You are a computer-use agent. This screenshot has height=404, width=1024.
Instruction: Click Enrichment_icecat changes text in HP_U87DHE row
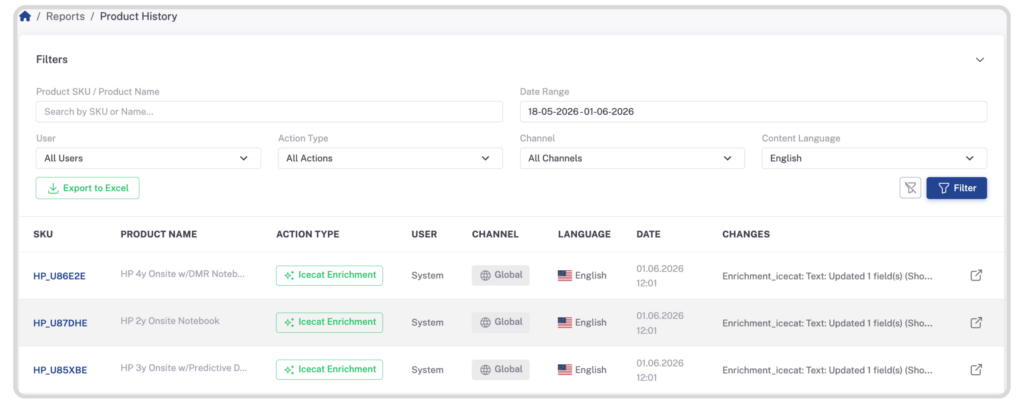(827, 323)
